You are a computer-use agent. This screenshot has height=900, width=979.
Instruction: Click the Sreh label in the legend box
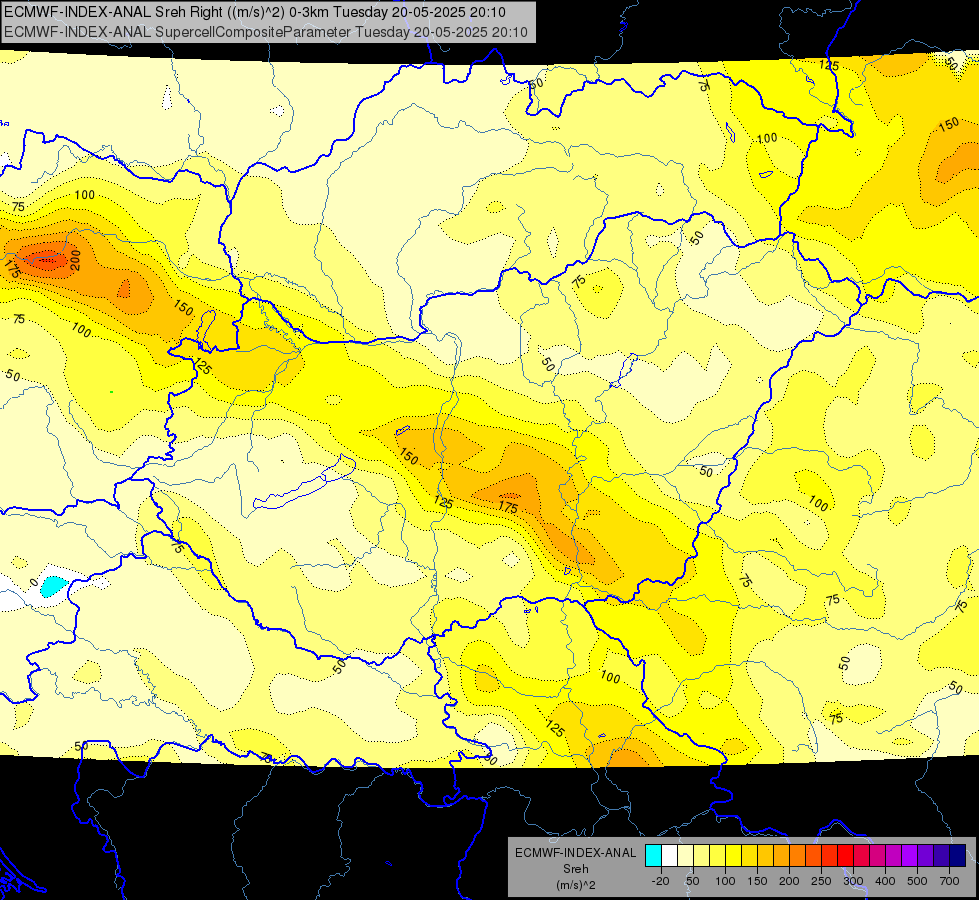575,869
